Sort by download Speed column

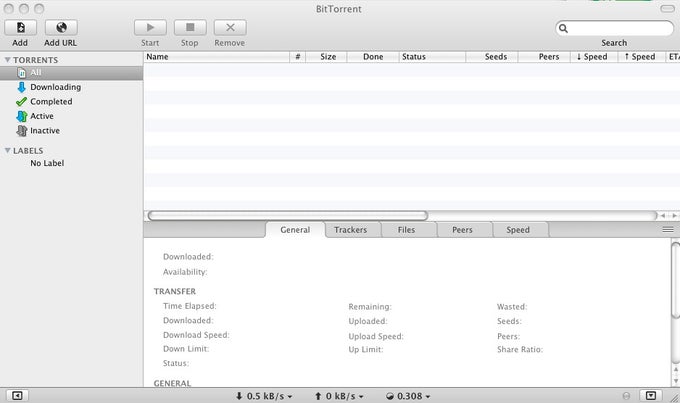pyautogui.click(x=594, y=57)
